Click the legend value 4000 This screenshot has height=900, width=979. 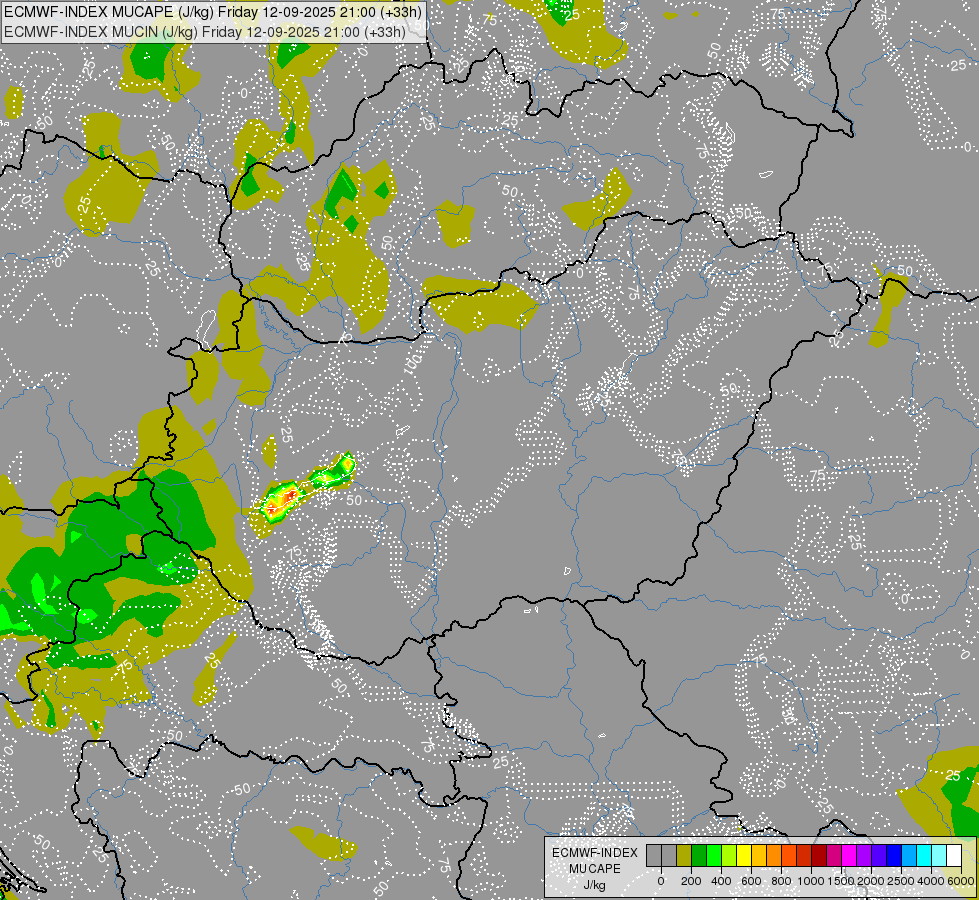tap(931, 881)
